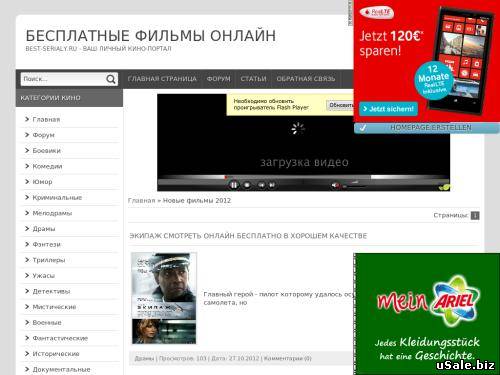The image size is (500, 375).
Task: Open the Драмы category
Action: point(44,229)
